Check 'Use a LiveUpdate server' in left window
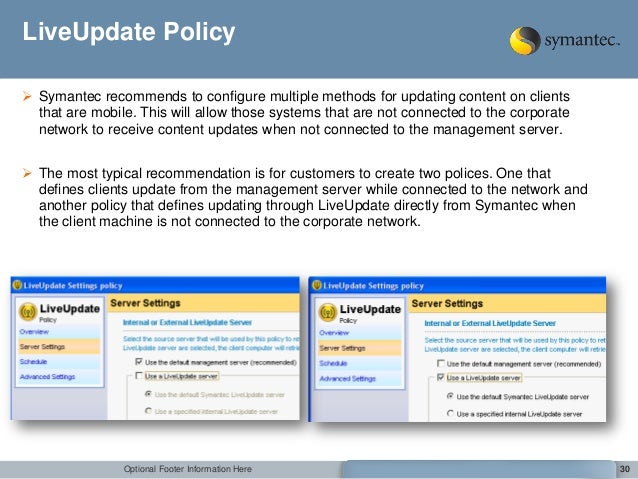Image resolution: width=638 pixels, height=479 pixels. pos(139,376)
